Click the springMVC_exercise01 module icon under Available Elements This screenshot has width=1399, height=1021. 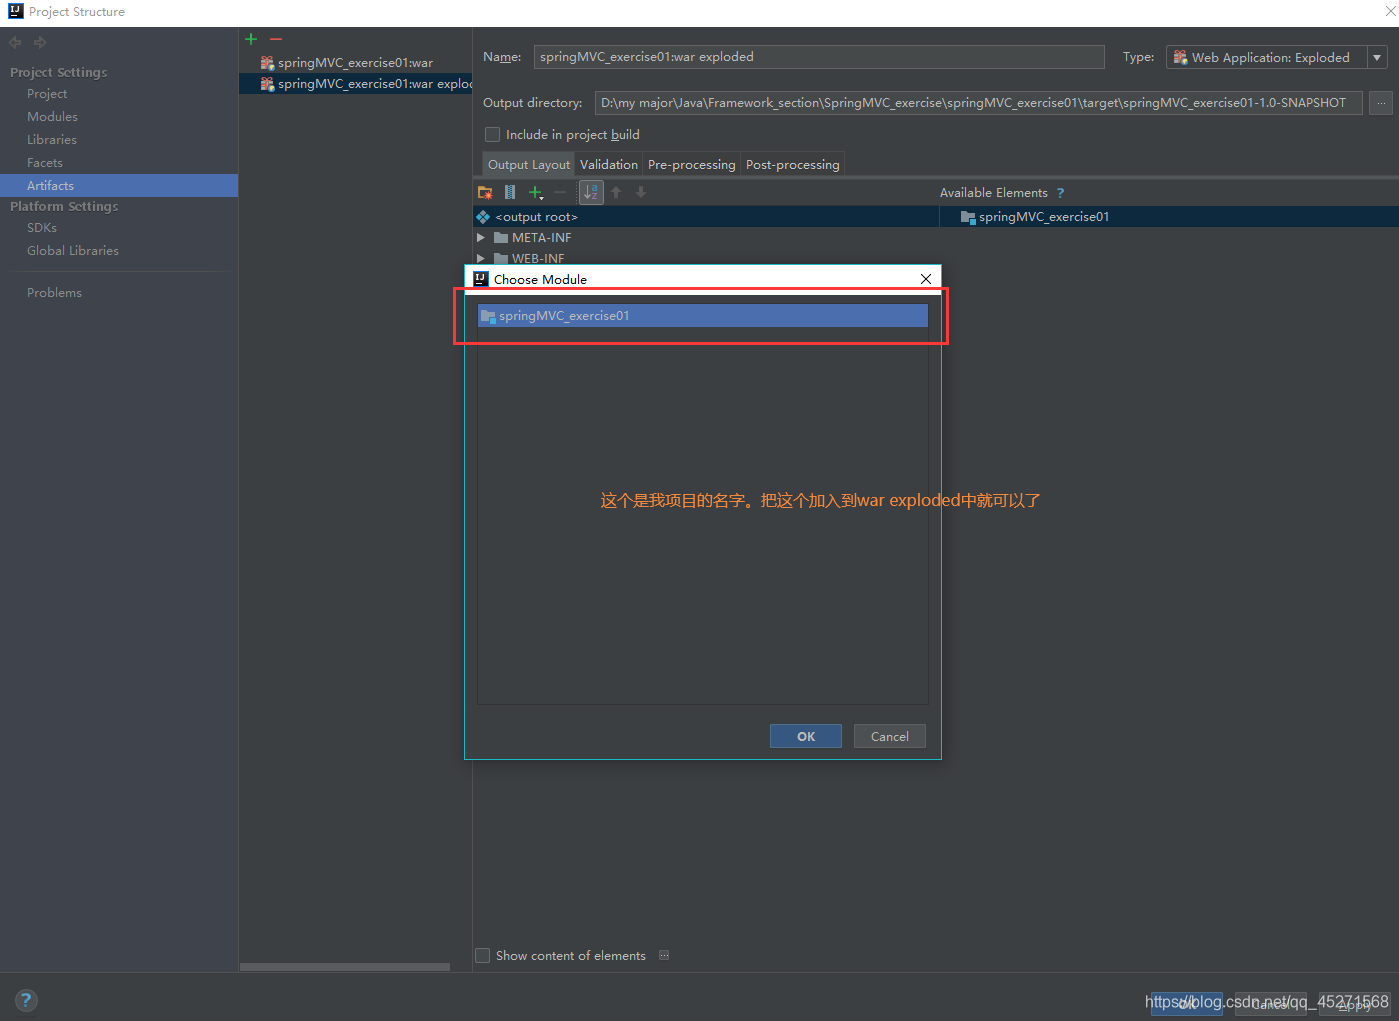[968, 217]
